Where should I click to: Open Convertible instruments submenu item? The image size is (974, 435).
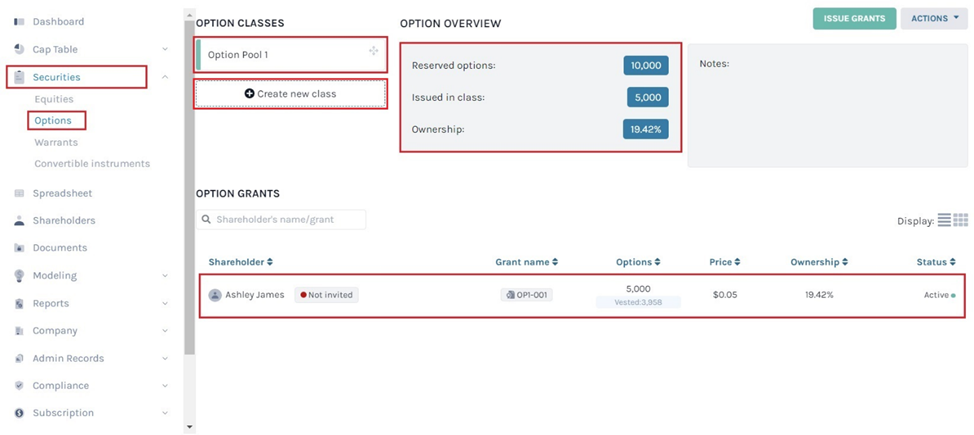tap(92, 164)
